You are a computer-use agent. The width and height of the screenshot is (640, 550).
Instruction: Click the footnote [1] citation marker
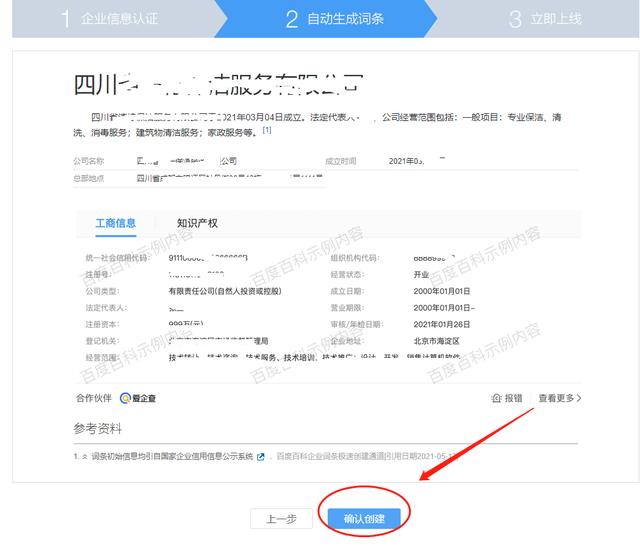pyautogui.click(x=267, y=131)
